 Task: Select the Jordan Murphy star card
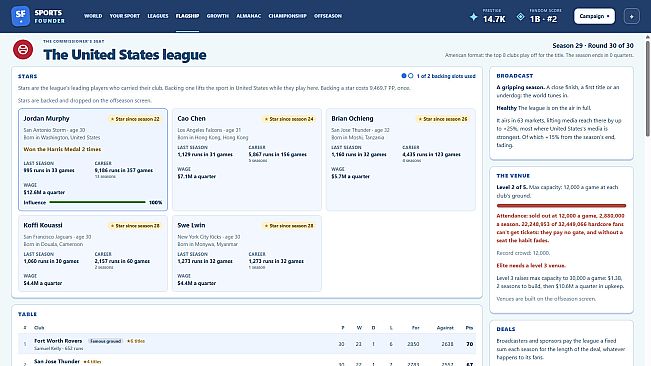click(x=93, y=160)
